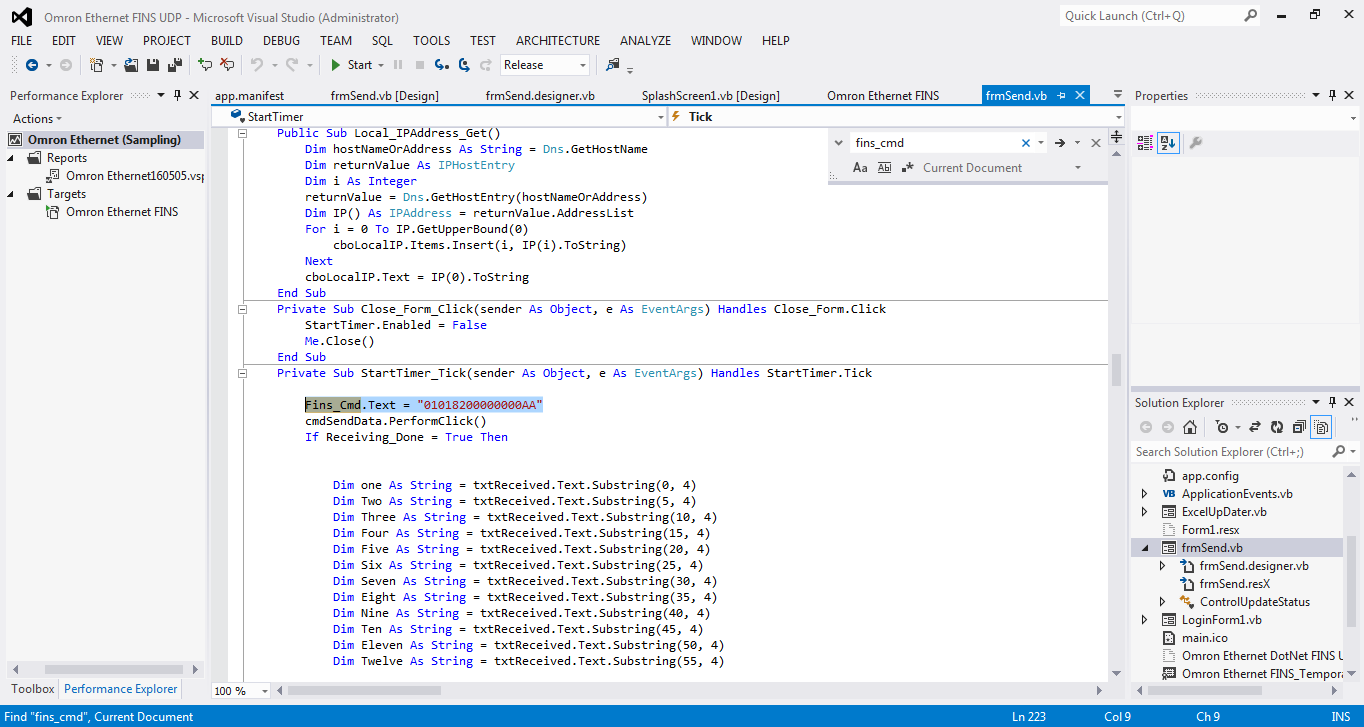Navigate backward using the blue arrow toolbar icon
The width and height of the screenshot is (1364, 727).
32,65
